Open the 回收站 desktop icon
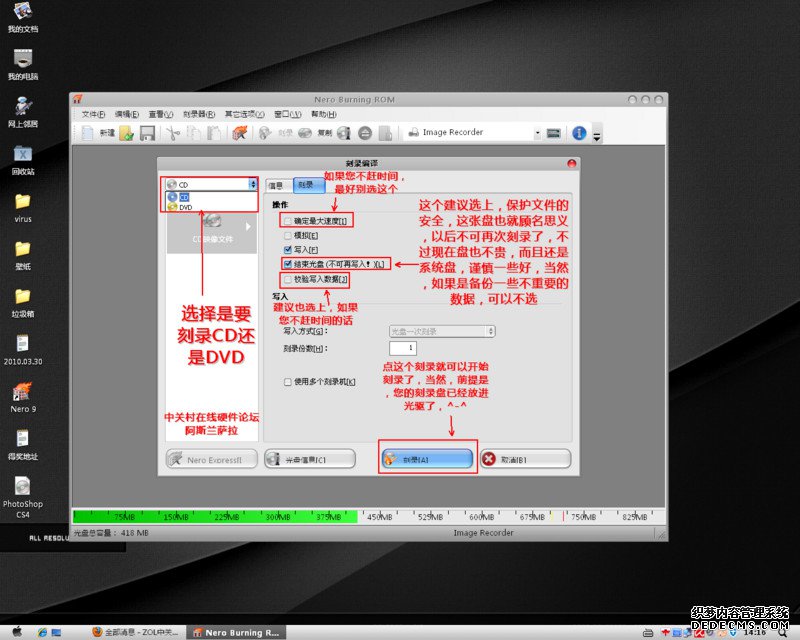This screenshot has height=640, width=800. coord(22,160)
